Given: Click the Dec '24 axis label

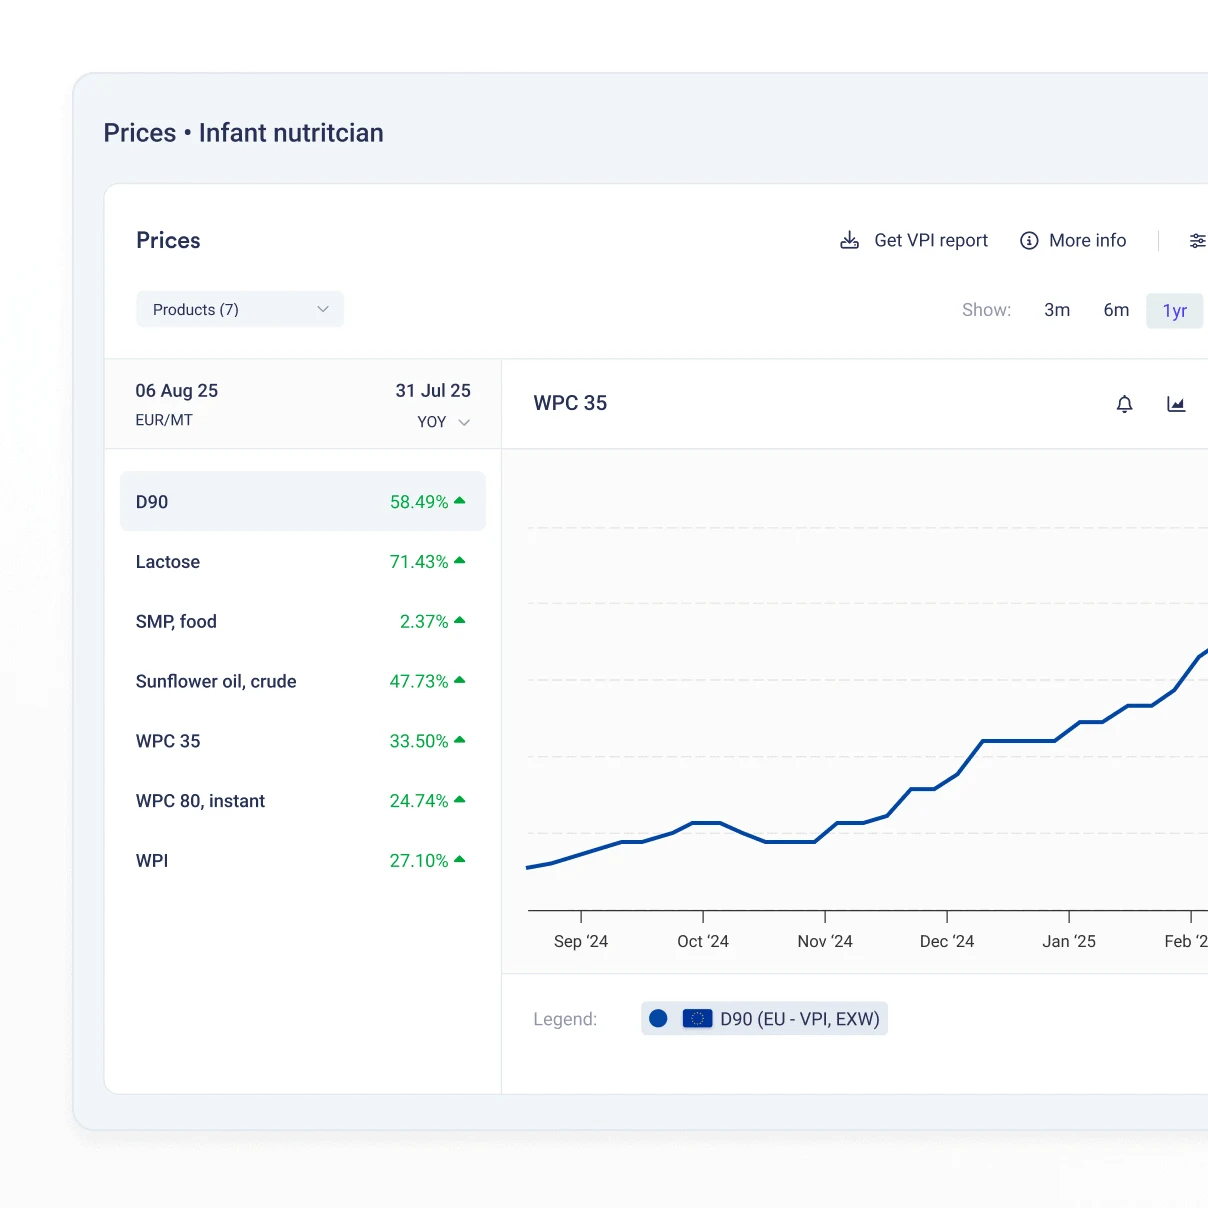Looking at the screenshot, I should click(947, 941).
